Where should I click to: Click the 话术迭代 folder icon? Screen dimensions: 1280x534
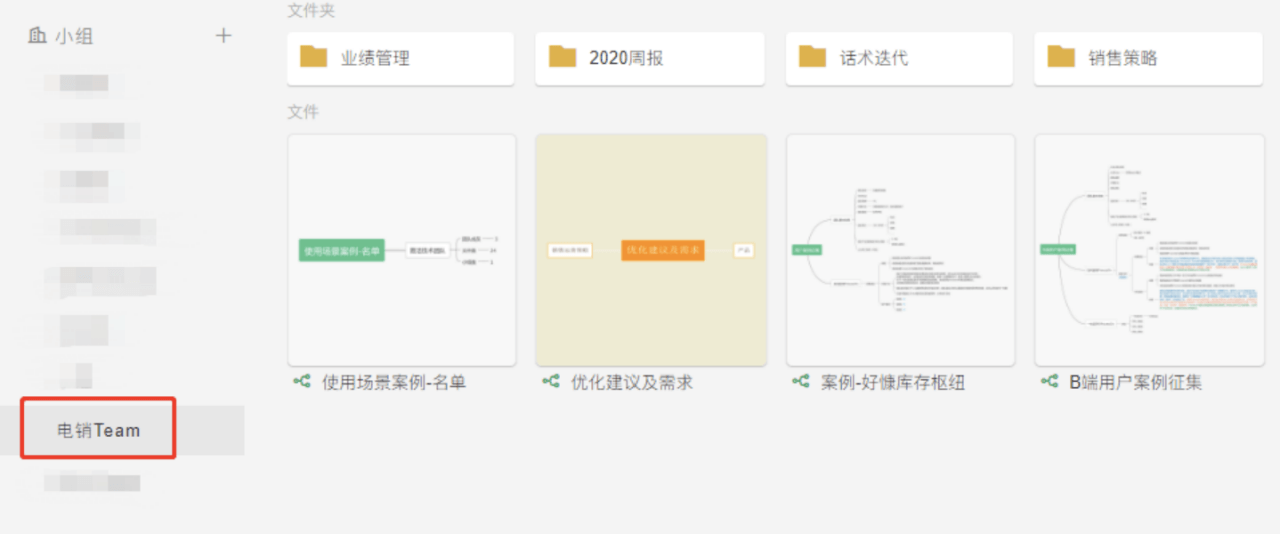coord(812,57)
